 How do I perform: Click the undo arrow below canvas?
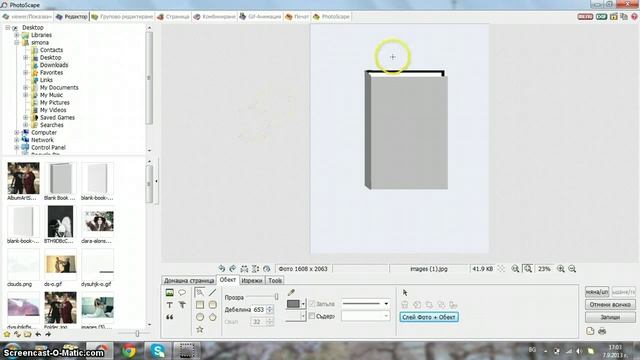click(222, 269)
